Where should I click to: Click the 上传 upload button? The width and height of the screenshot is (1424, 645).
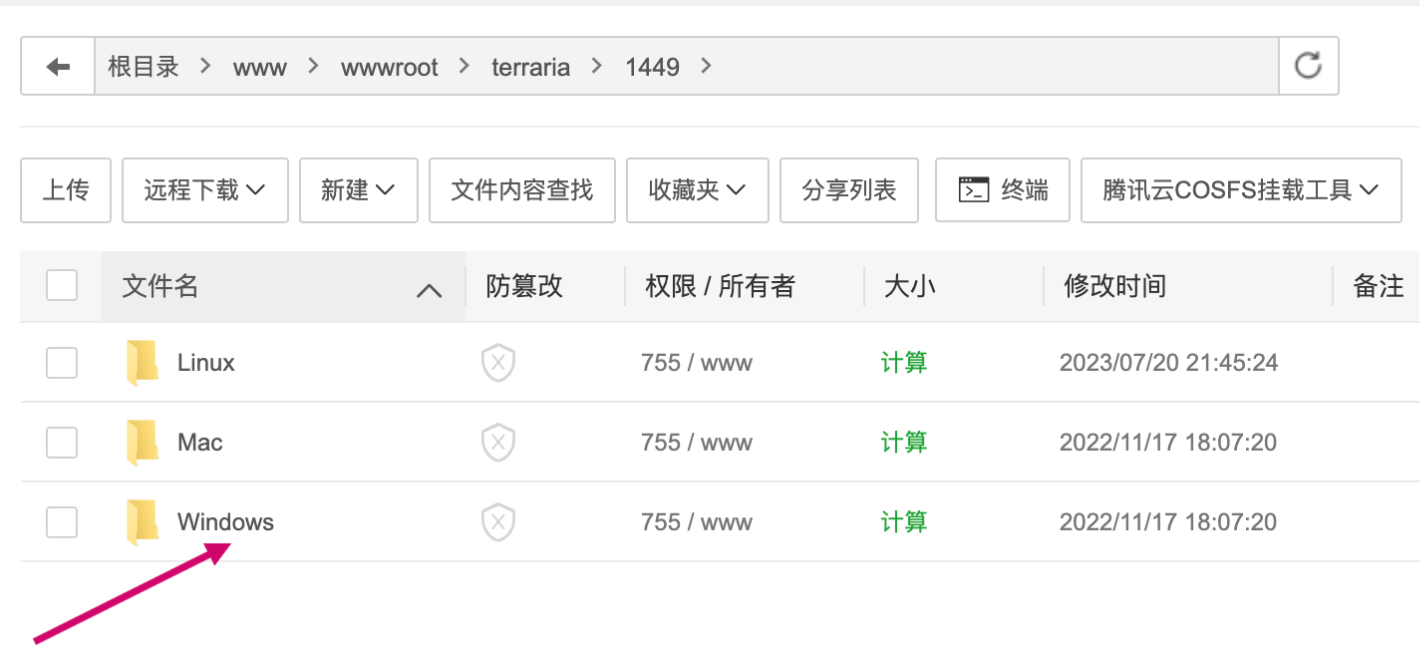coord(65,190)
